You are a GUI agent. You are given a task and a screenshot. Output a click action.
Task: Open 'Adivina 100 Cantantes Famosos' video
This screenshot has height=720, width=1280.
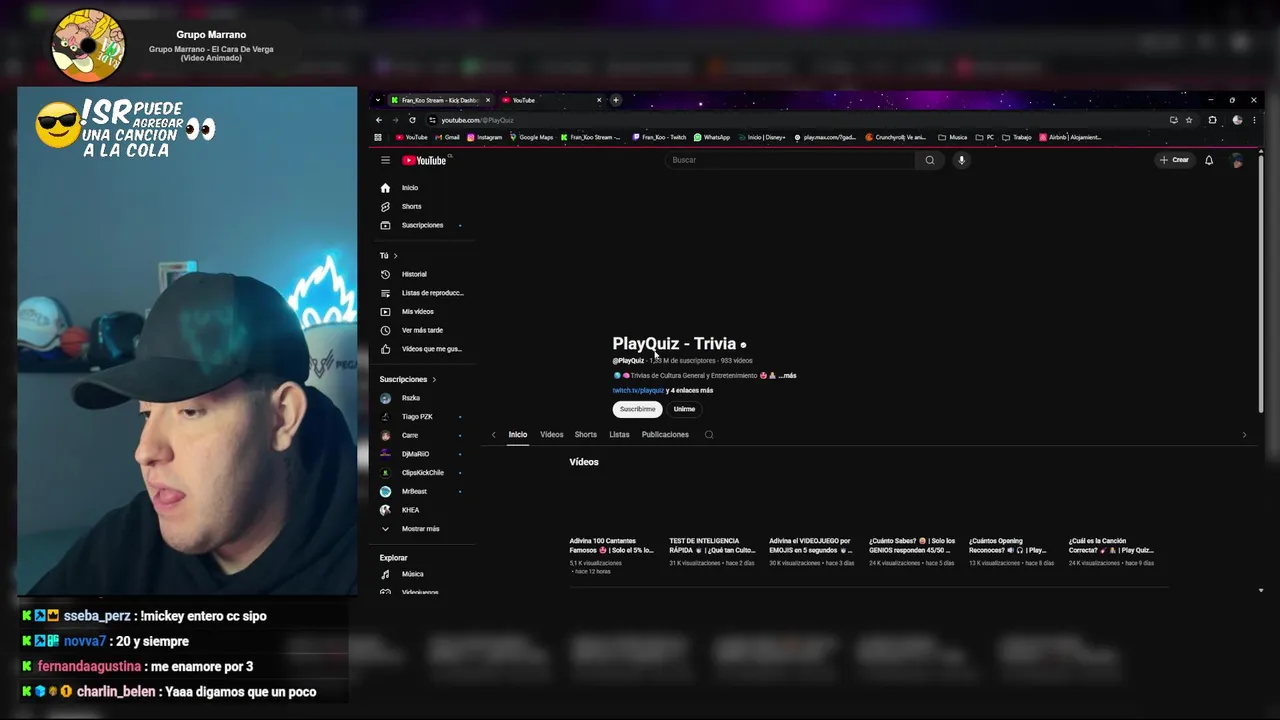tap(612, 546)
